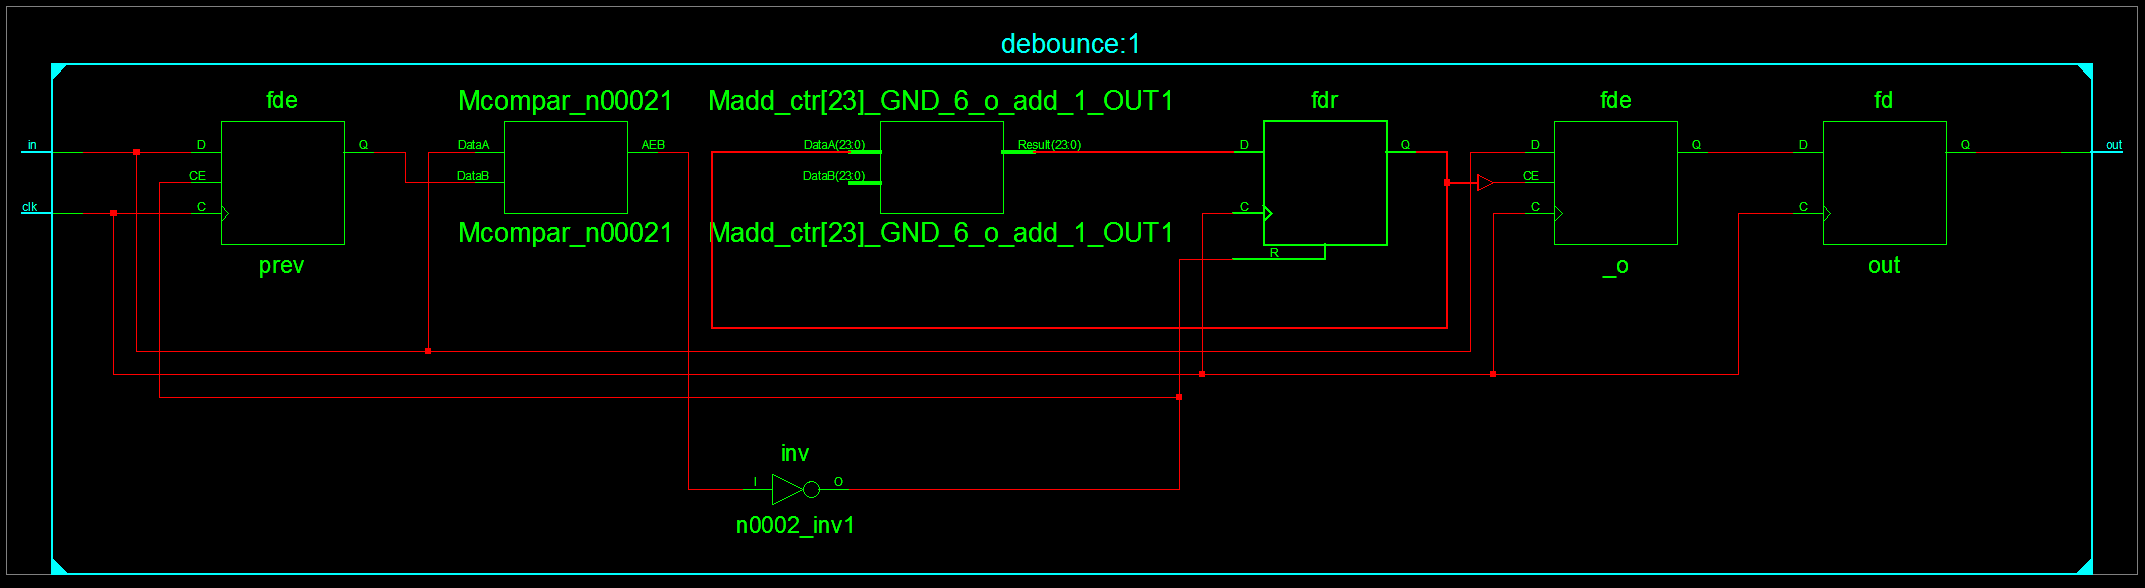The width and height of the screenshot is (2145, 588).
Task: Click the R reset pin under fdr
Action: coord(1274,253)
